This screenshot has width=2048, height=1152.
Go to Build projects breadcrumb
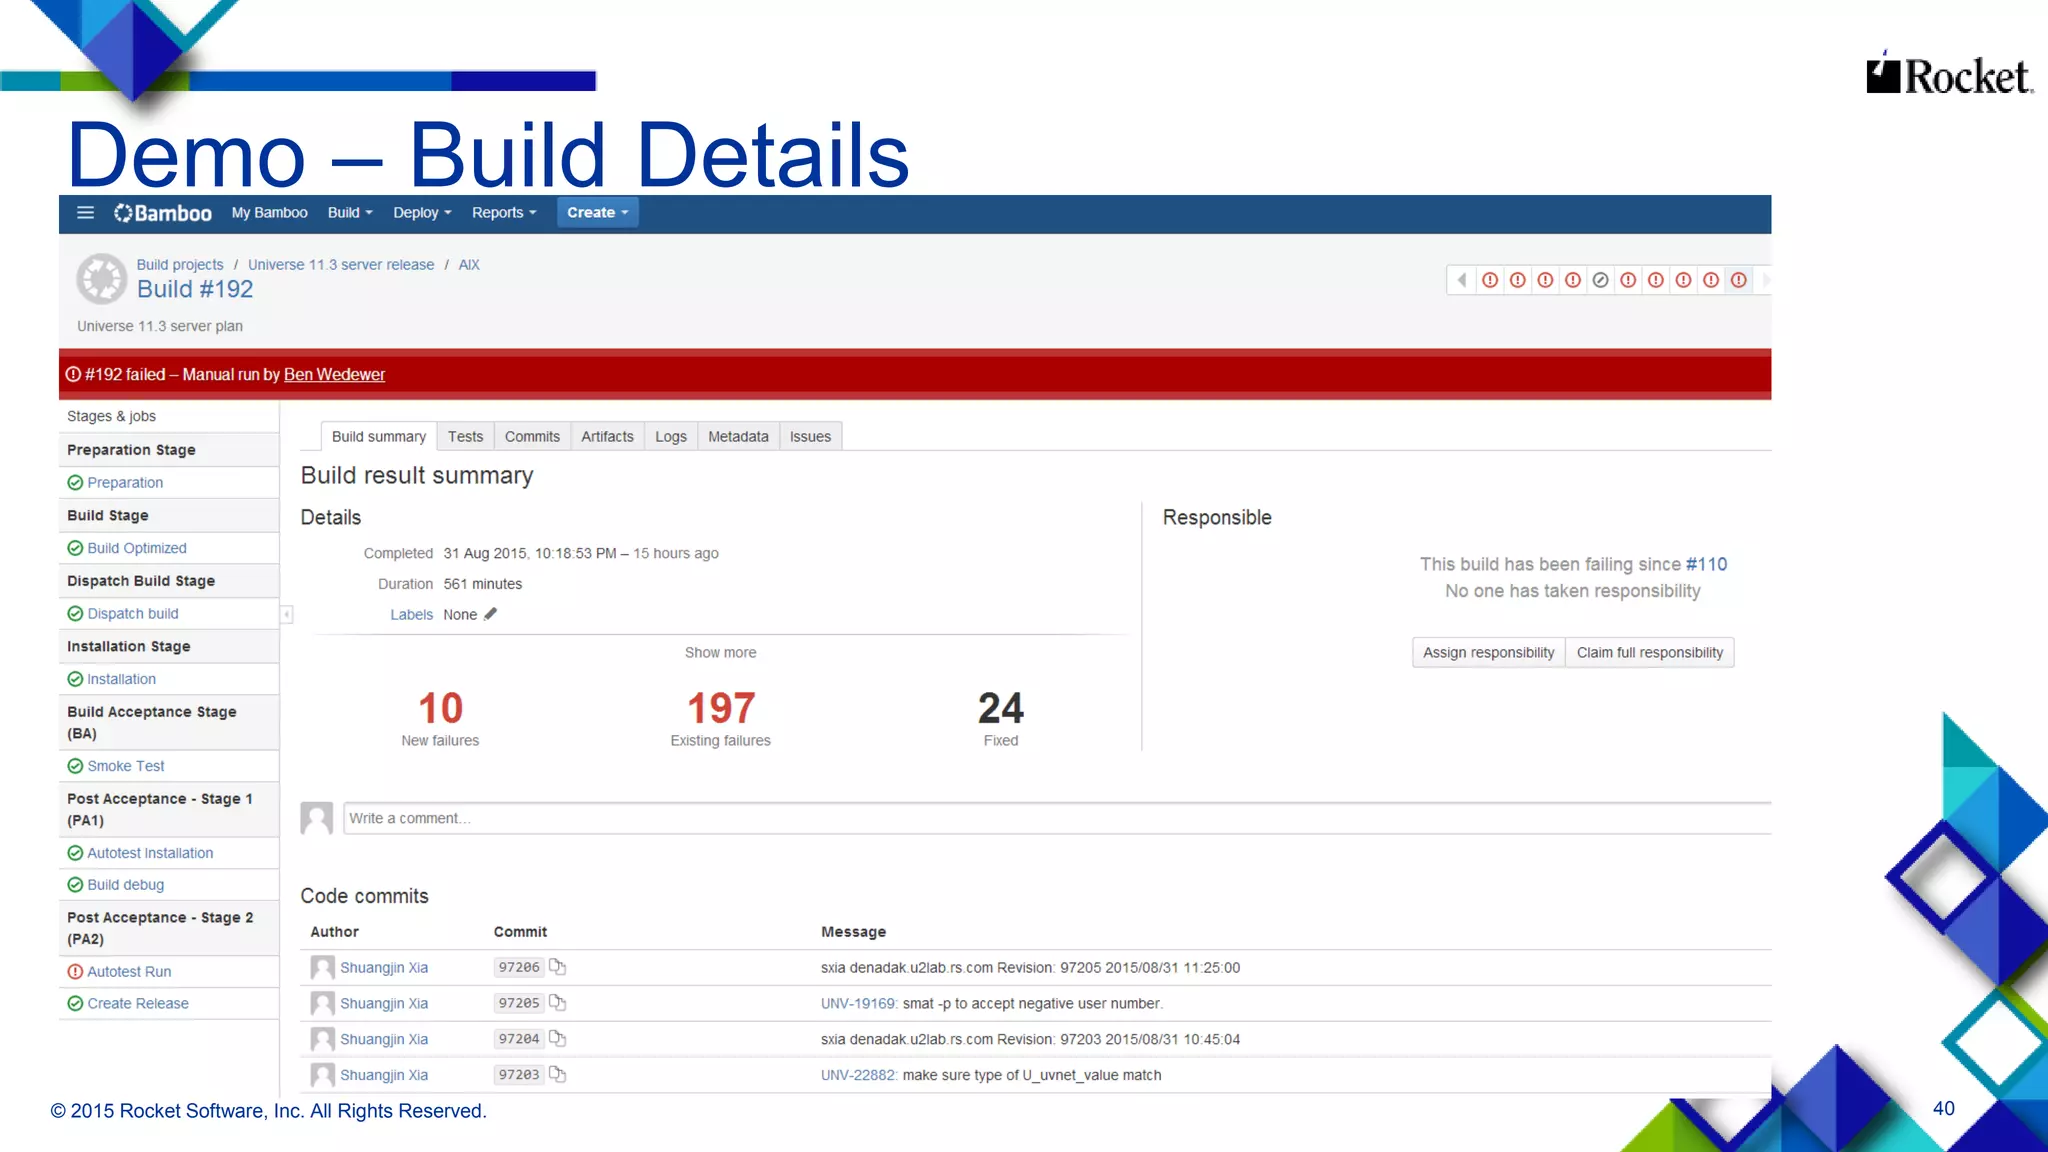pos(180,265)
